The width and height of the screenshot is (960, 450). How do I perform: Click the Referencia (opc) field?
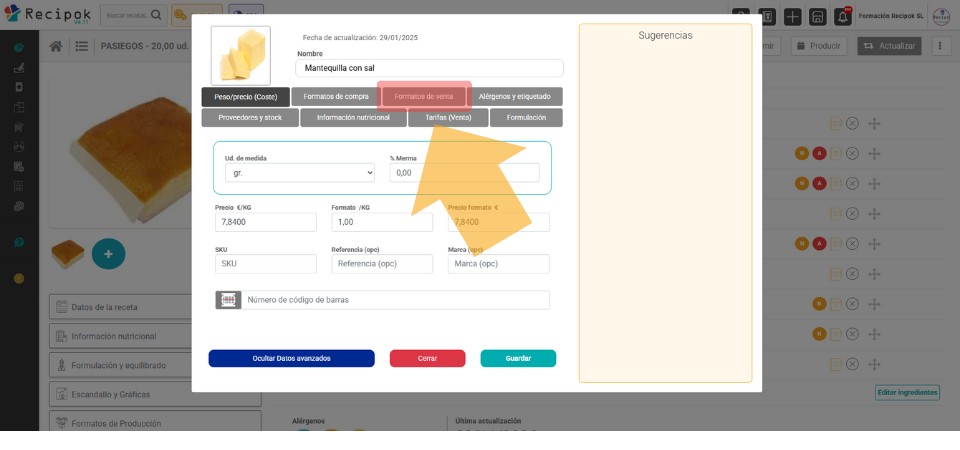382,264
